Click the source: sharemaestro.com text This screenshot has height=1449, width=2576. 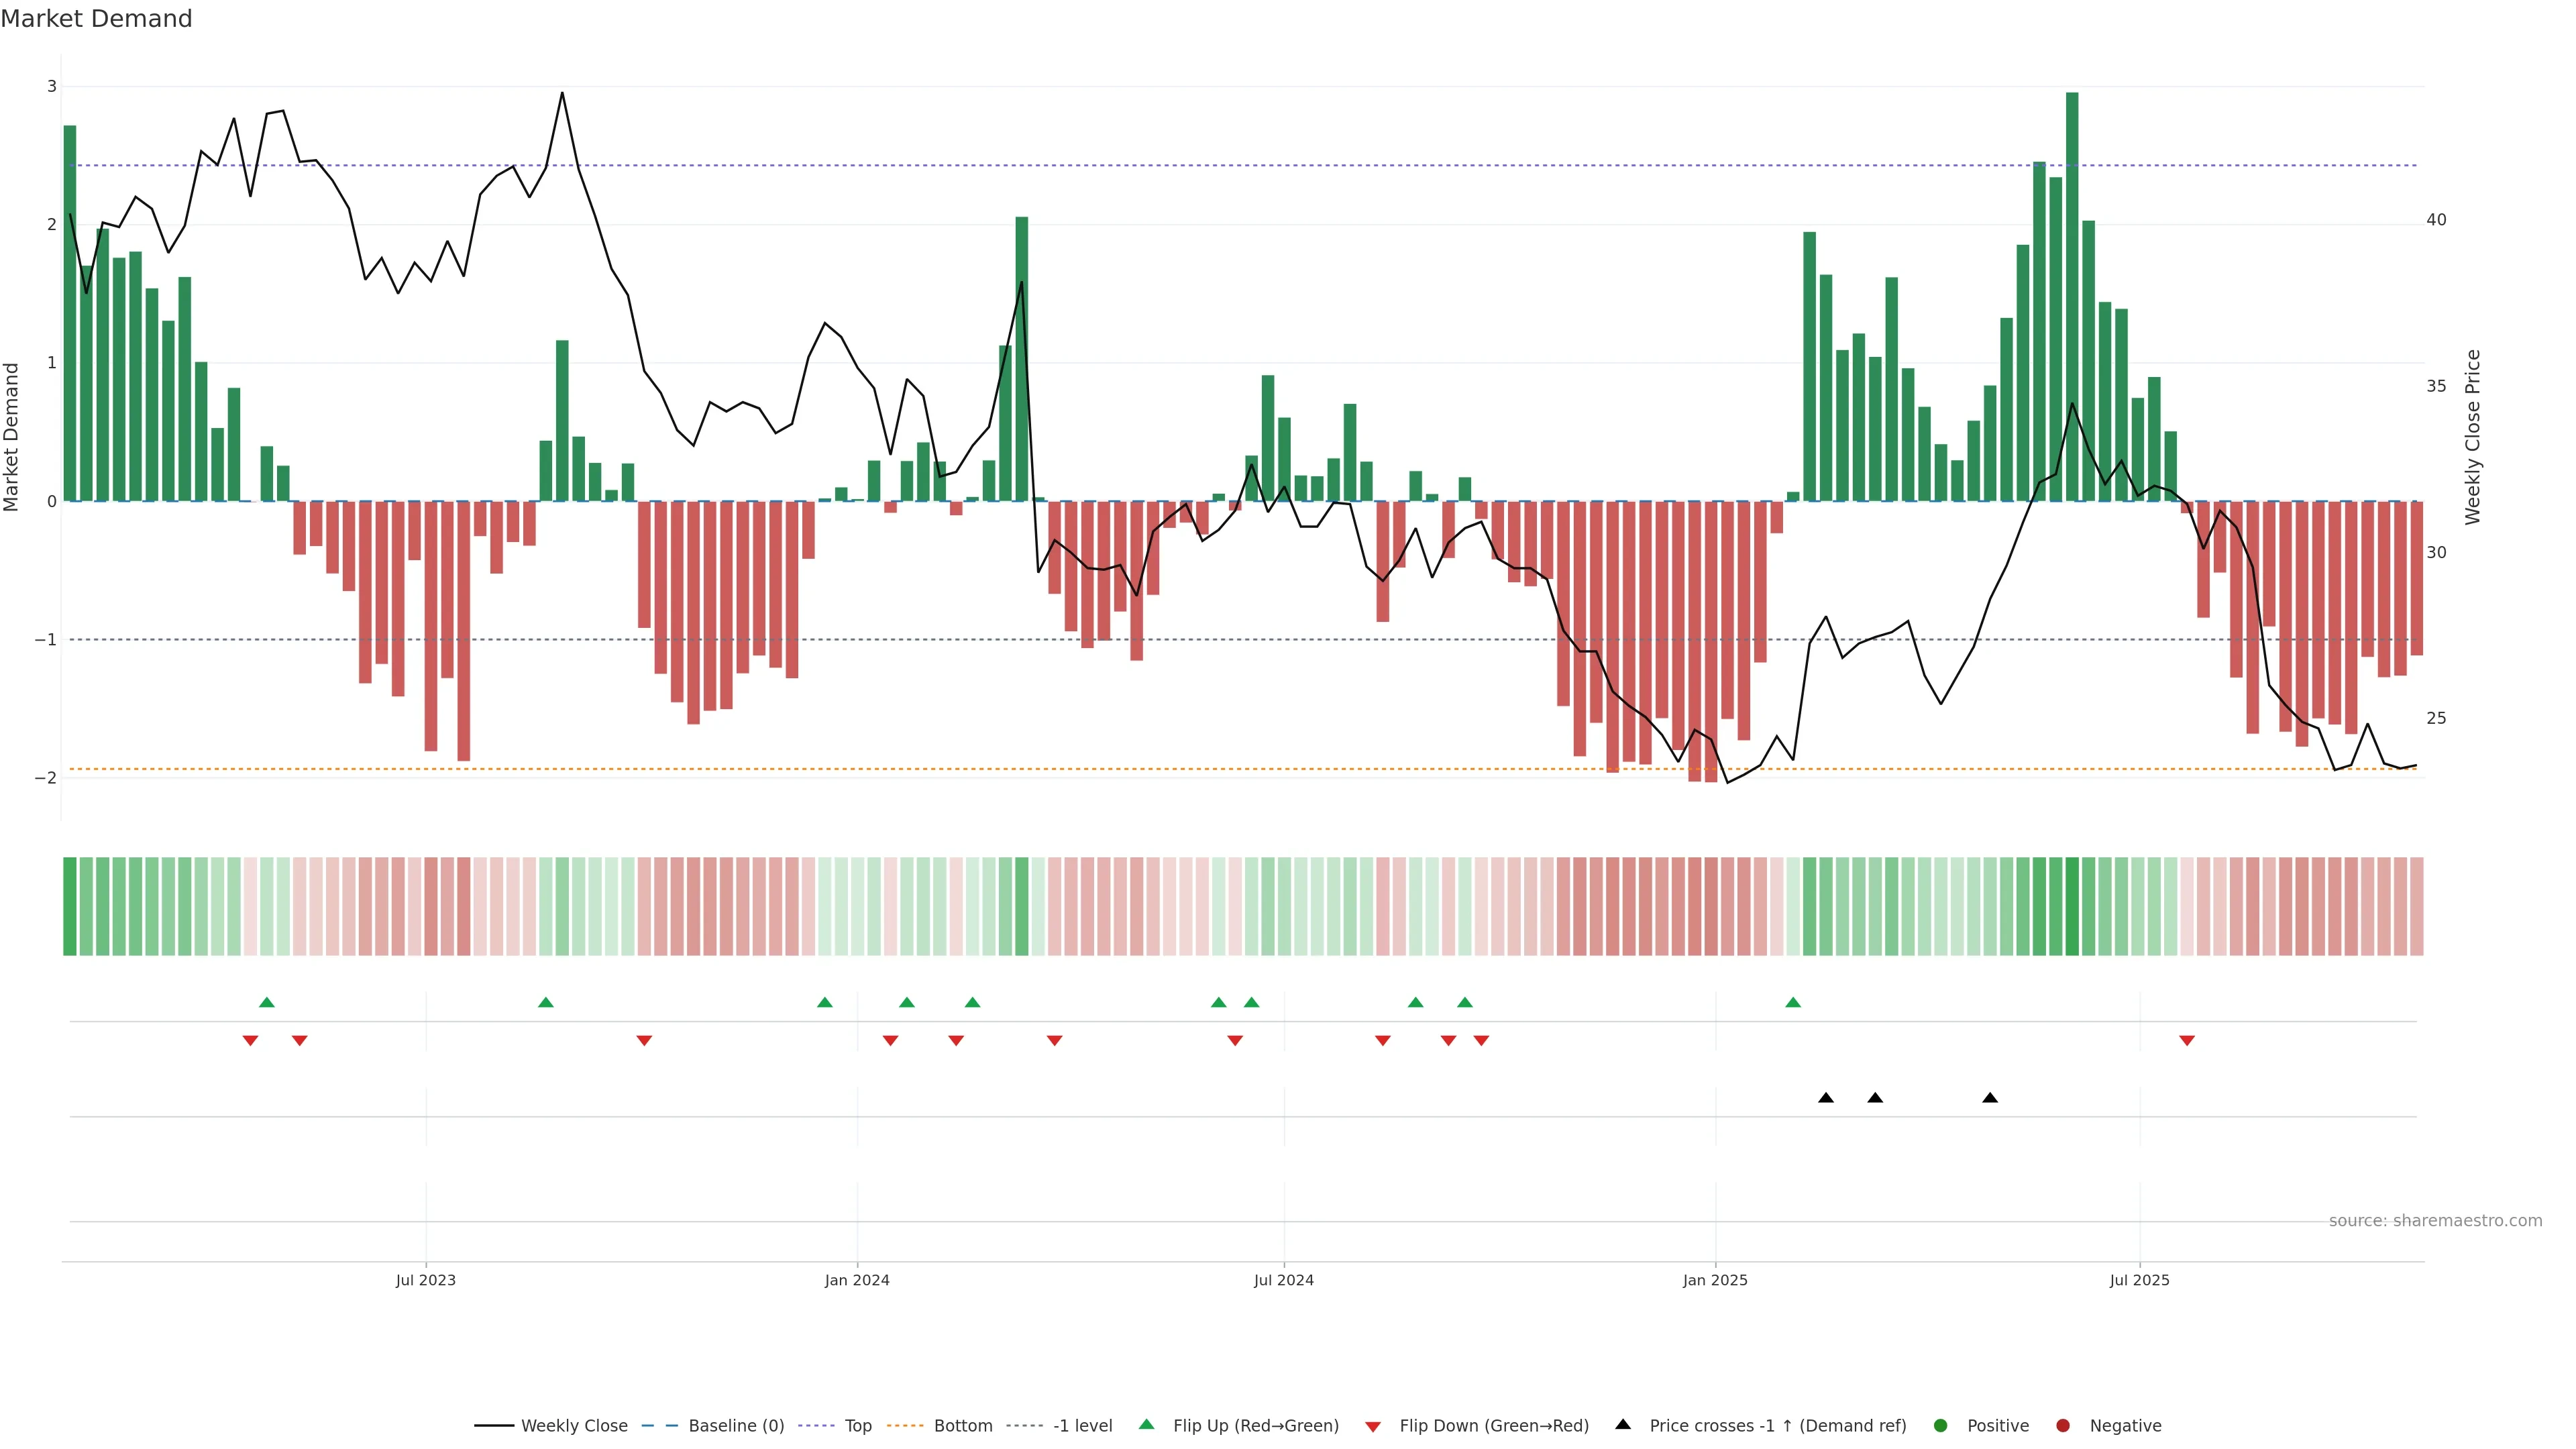2435,1220
